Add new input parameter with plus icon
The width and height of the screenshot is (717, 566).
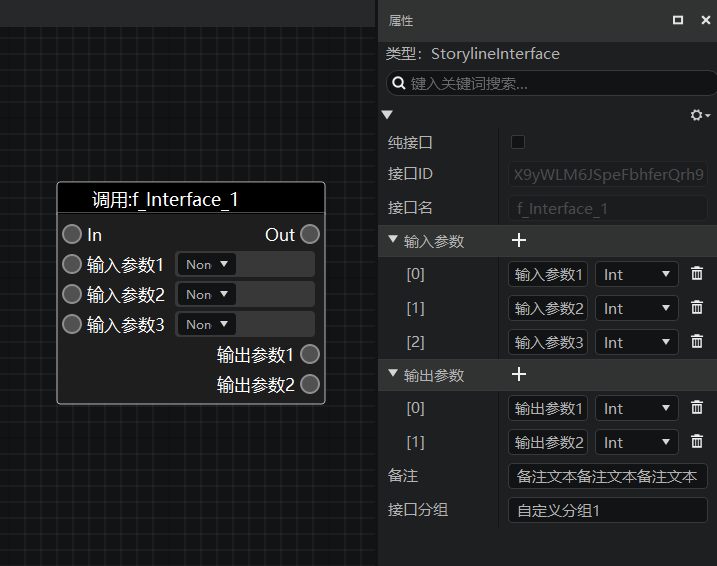tap(519, 240)
